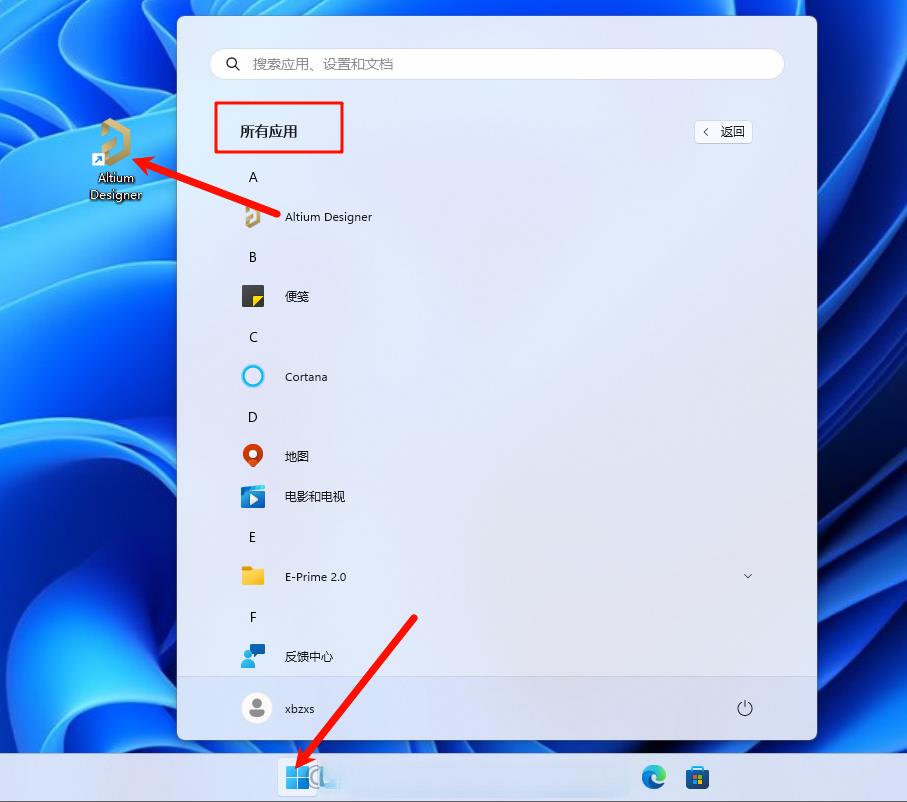This screenshot has height=802, width=907.
Task: Jump via letter header C
Action: click(x=253, y=337)
